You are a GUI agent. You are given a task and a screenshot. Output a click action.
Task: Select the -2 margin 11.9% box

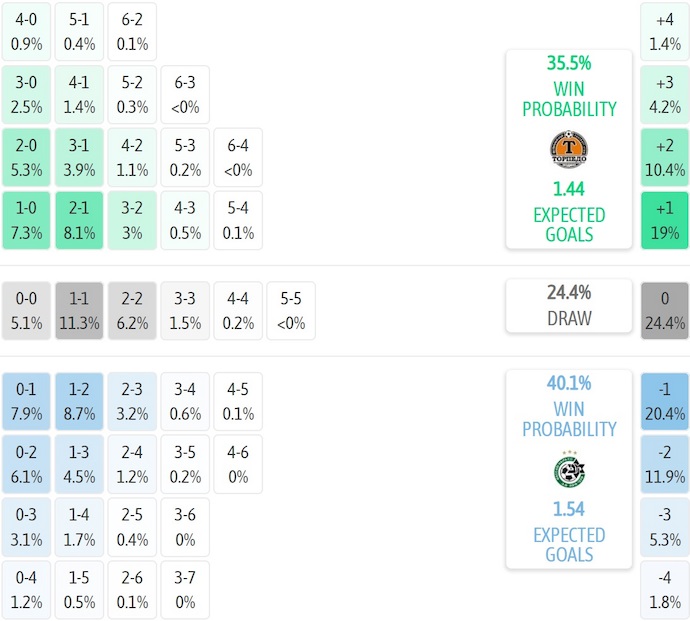point(664,464)
